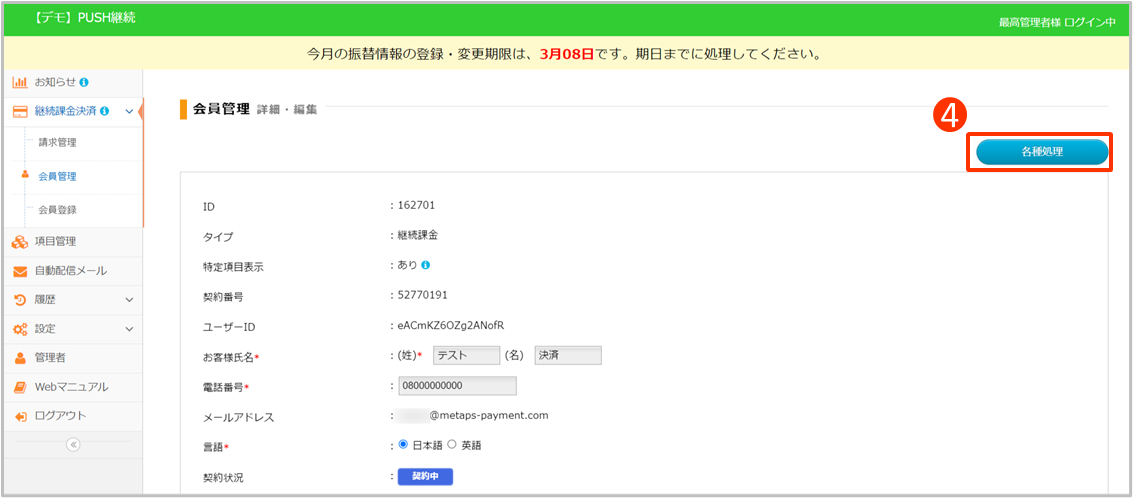Click the お知らせ bar chart icon
Viewport: 1133px width, 498px height.
pos(20,82)
